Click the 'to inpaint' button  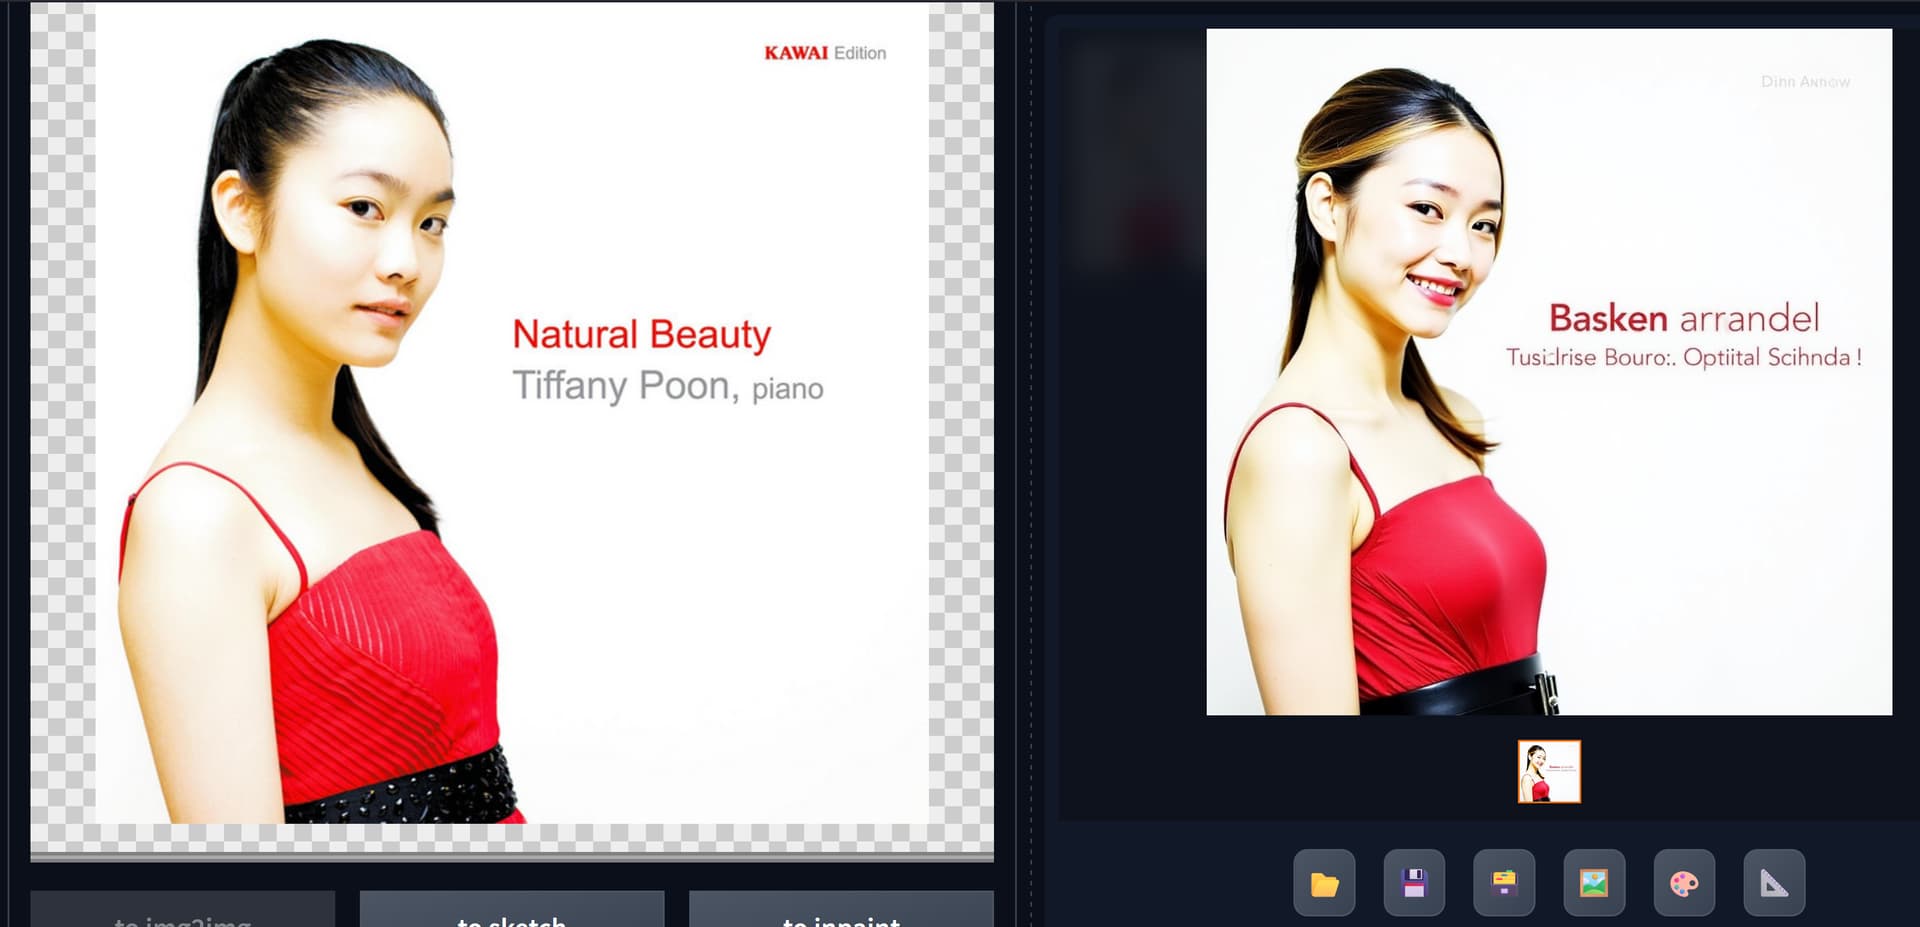[841, 909]
